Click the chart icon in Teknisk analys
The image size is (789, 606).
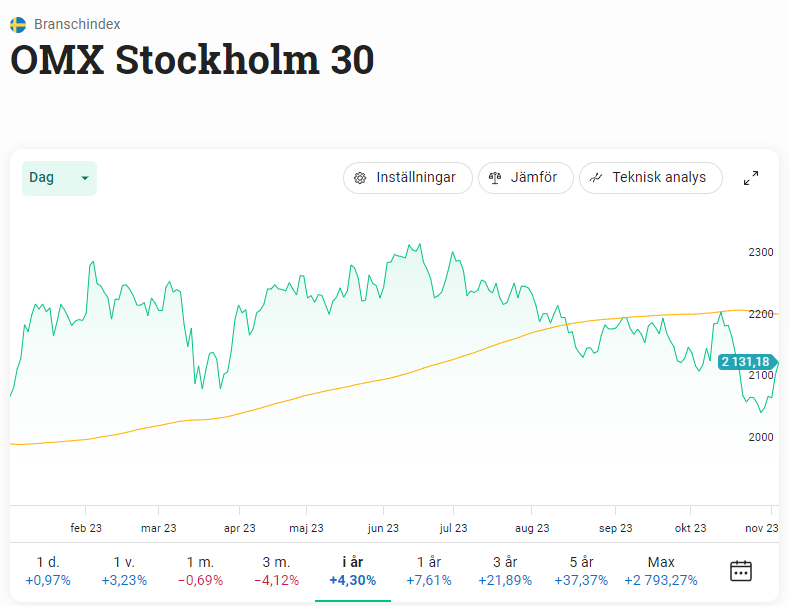tap(596, 178)
